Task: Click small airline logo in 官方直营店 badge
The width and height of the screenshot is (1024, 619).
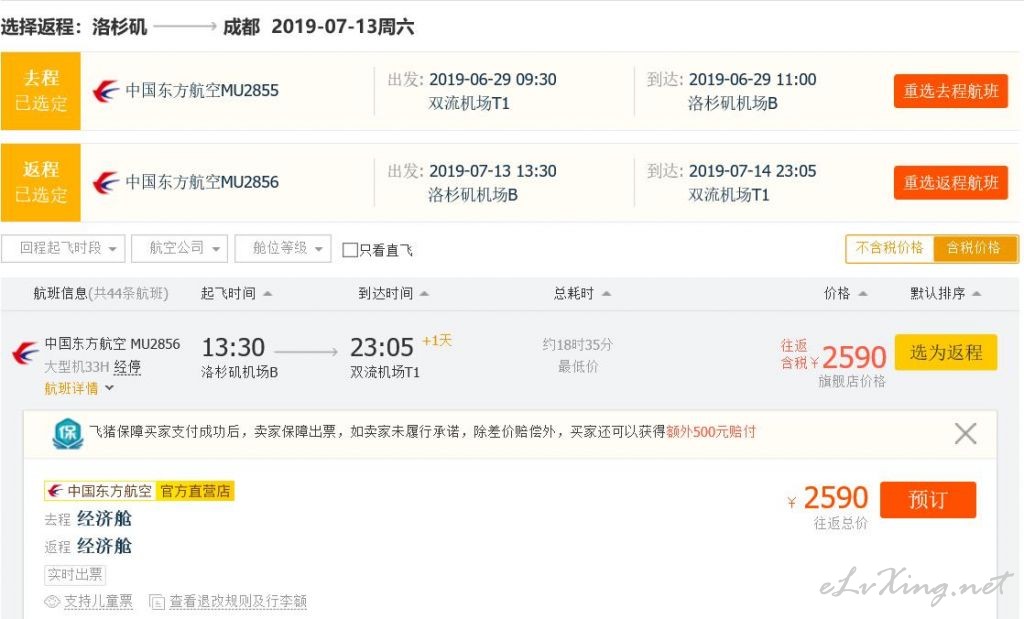Action: 55,491
